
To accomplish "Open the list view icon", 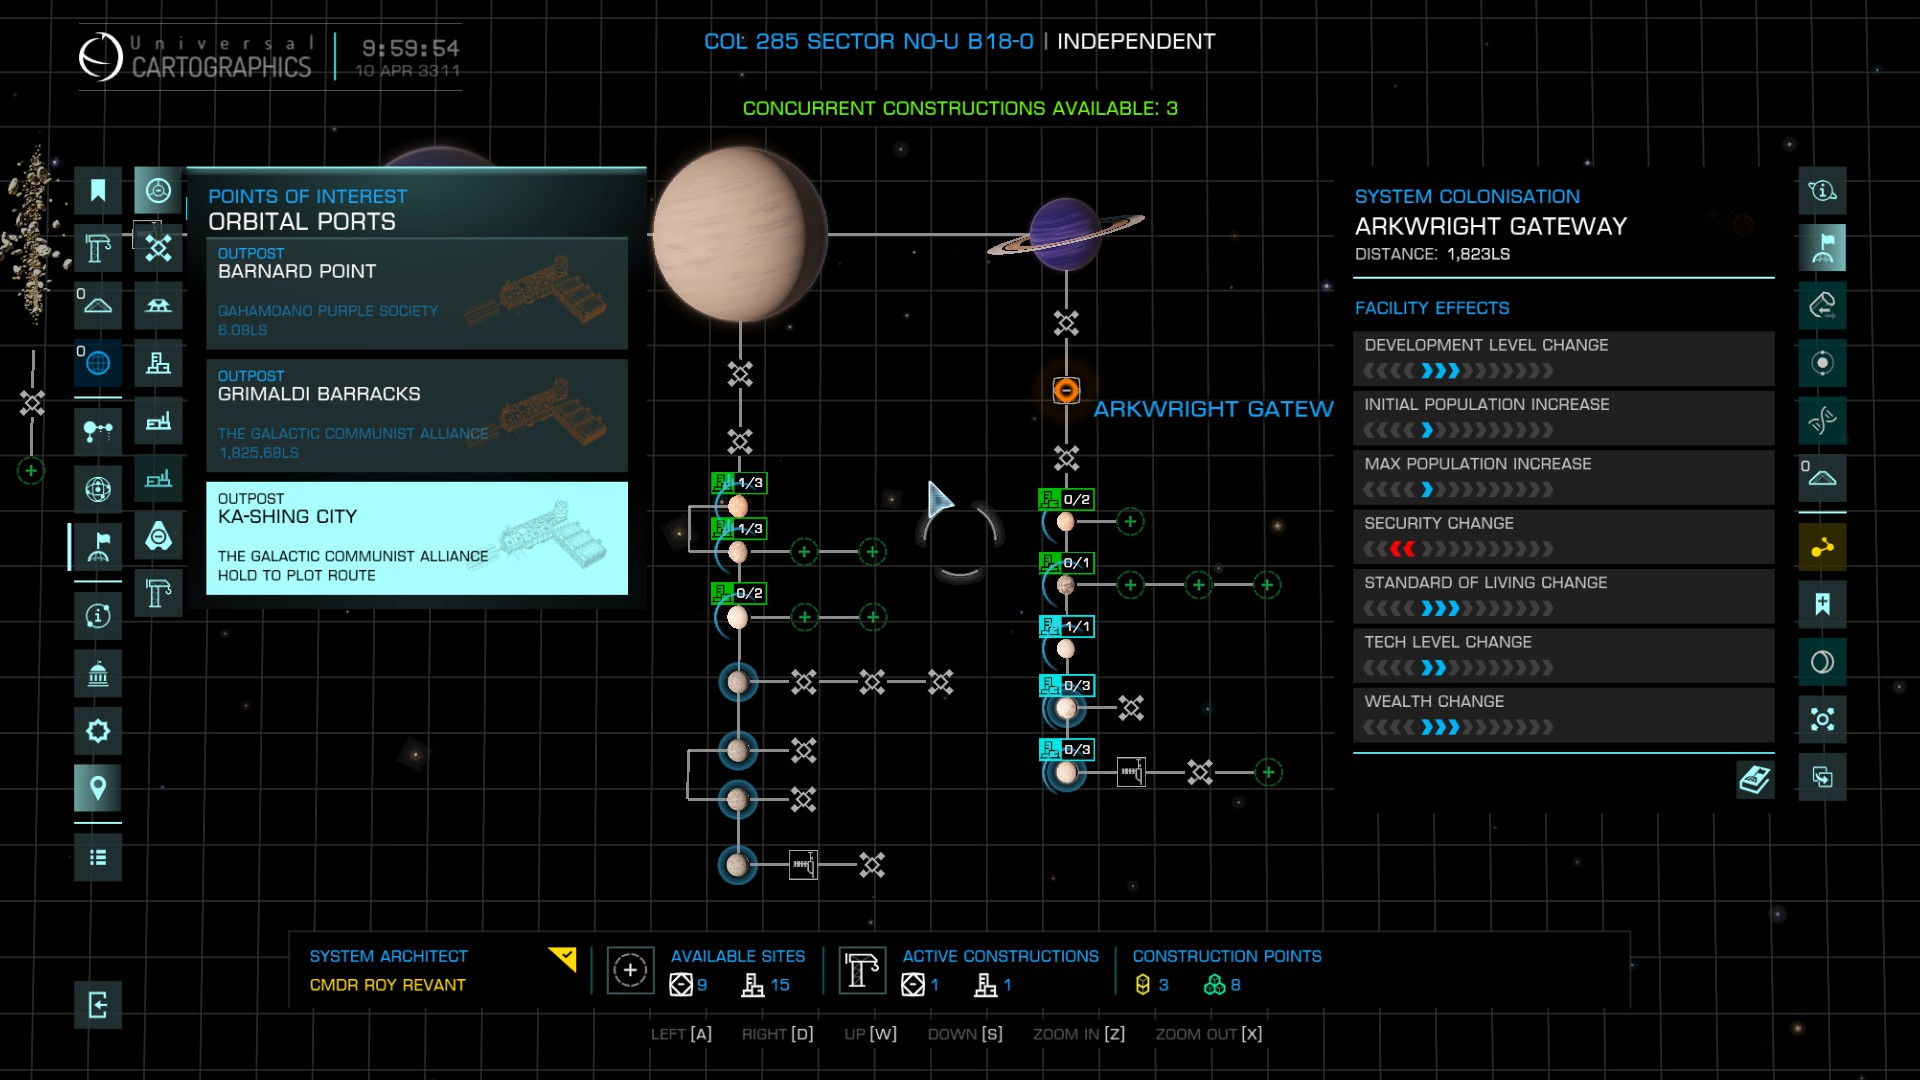I will click(98, 857).
